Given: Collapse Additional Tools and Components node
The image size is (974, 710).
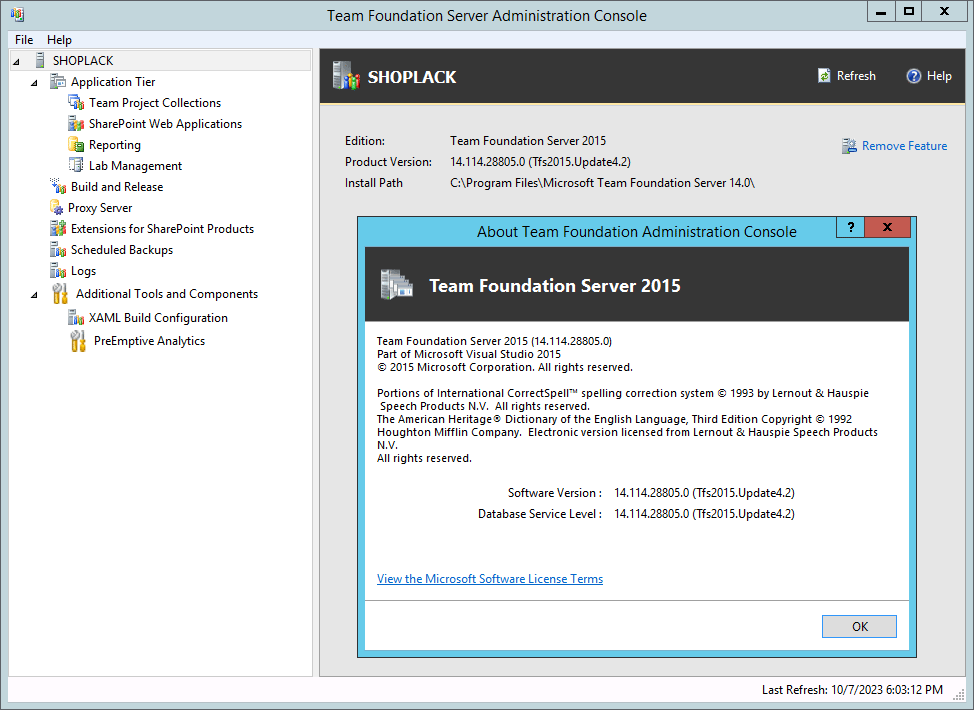Looking at the screenshot, I should coord(35,295).
